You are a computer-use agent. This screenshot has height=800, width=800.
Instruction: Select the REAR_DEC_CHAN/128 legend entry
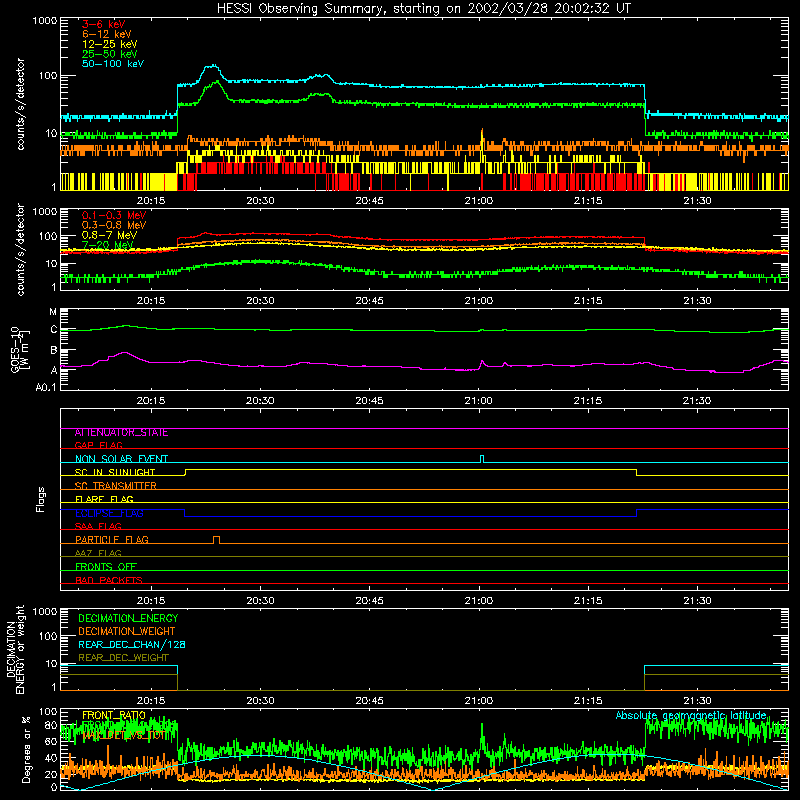click(x=132, y=644)
